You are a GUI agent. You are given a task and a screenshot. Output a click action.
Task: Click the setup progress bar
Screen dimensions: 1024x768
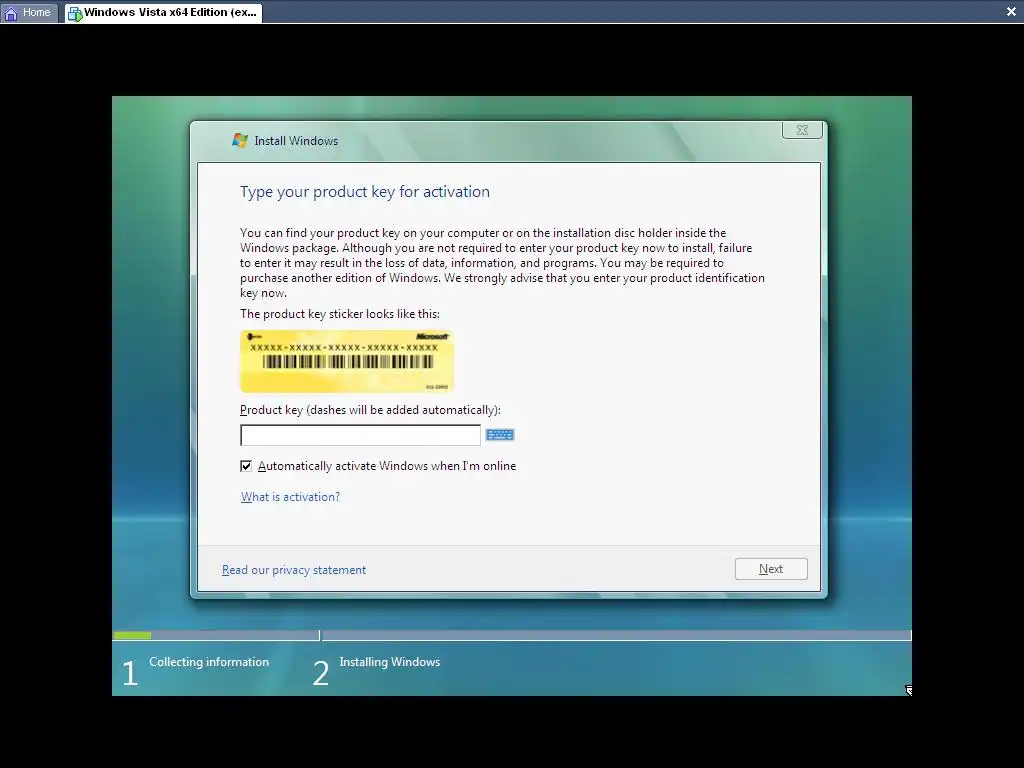512,635
